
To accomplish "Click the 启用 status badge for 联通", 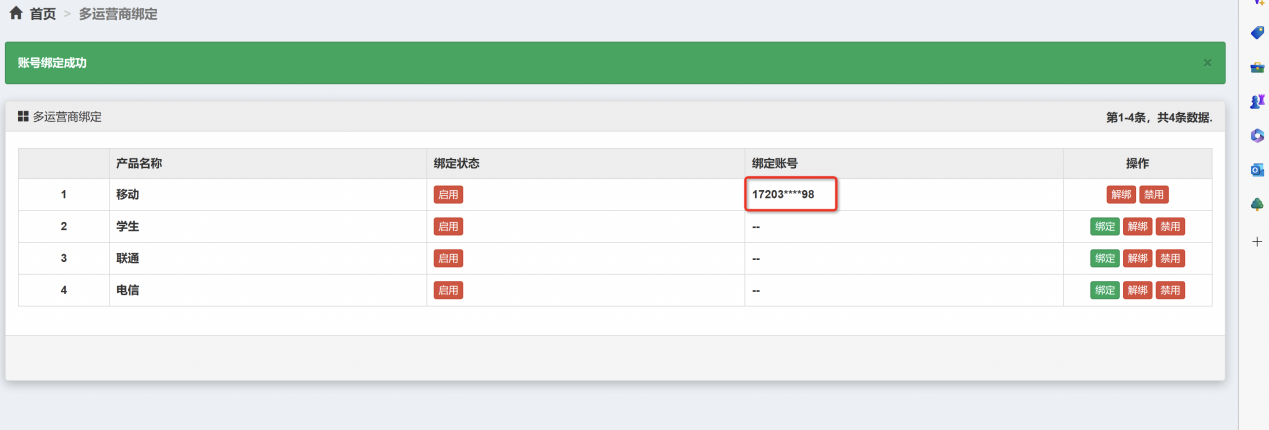I will click(x=448, y=259).
